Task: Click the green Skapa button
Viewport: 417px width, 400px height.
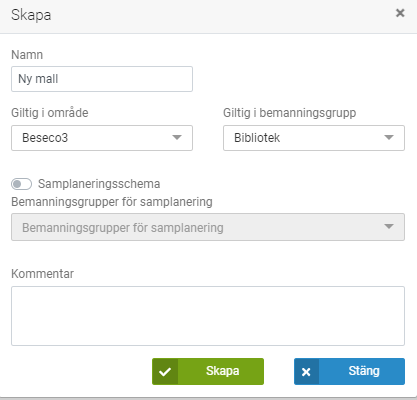Action: click(208, 371)
